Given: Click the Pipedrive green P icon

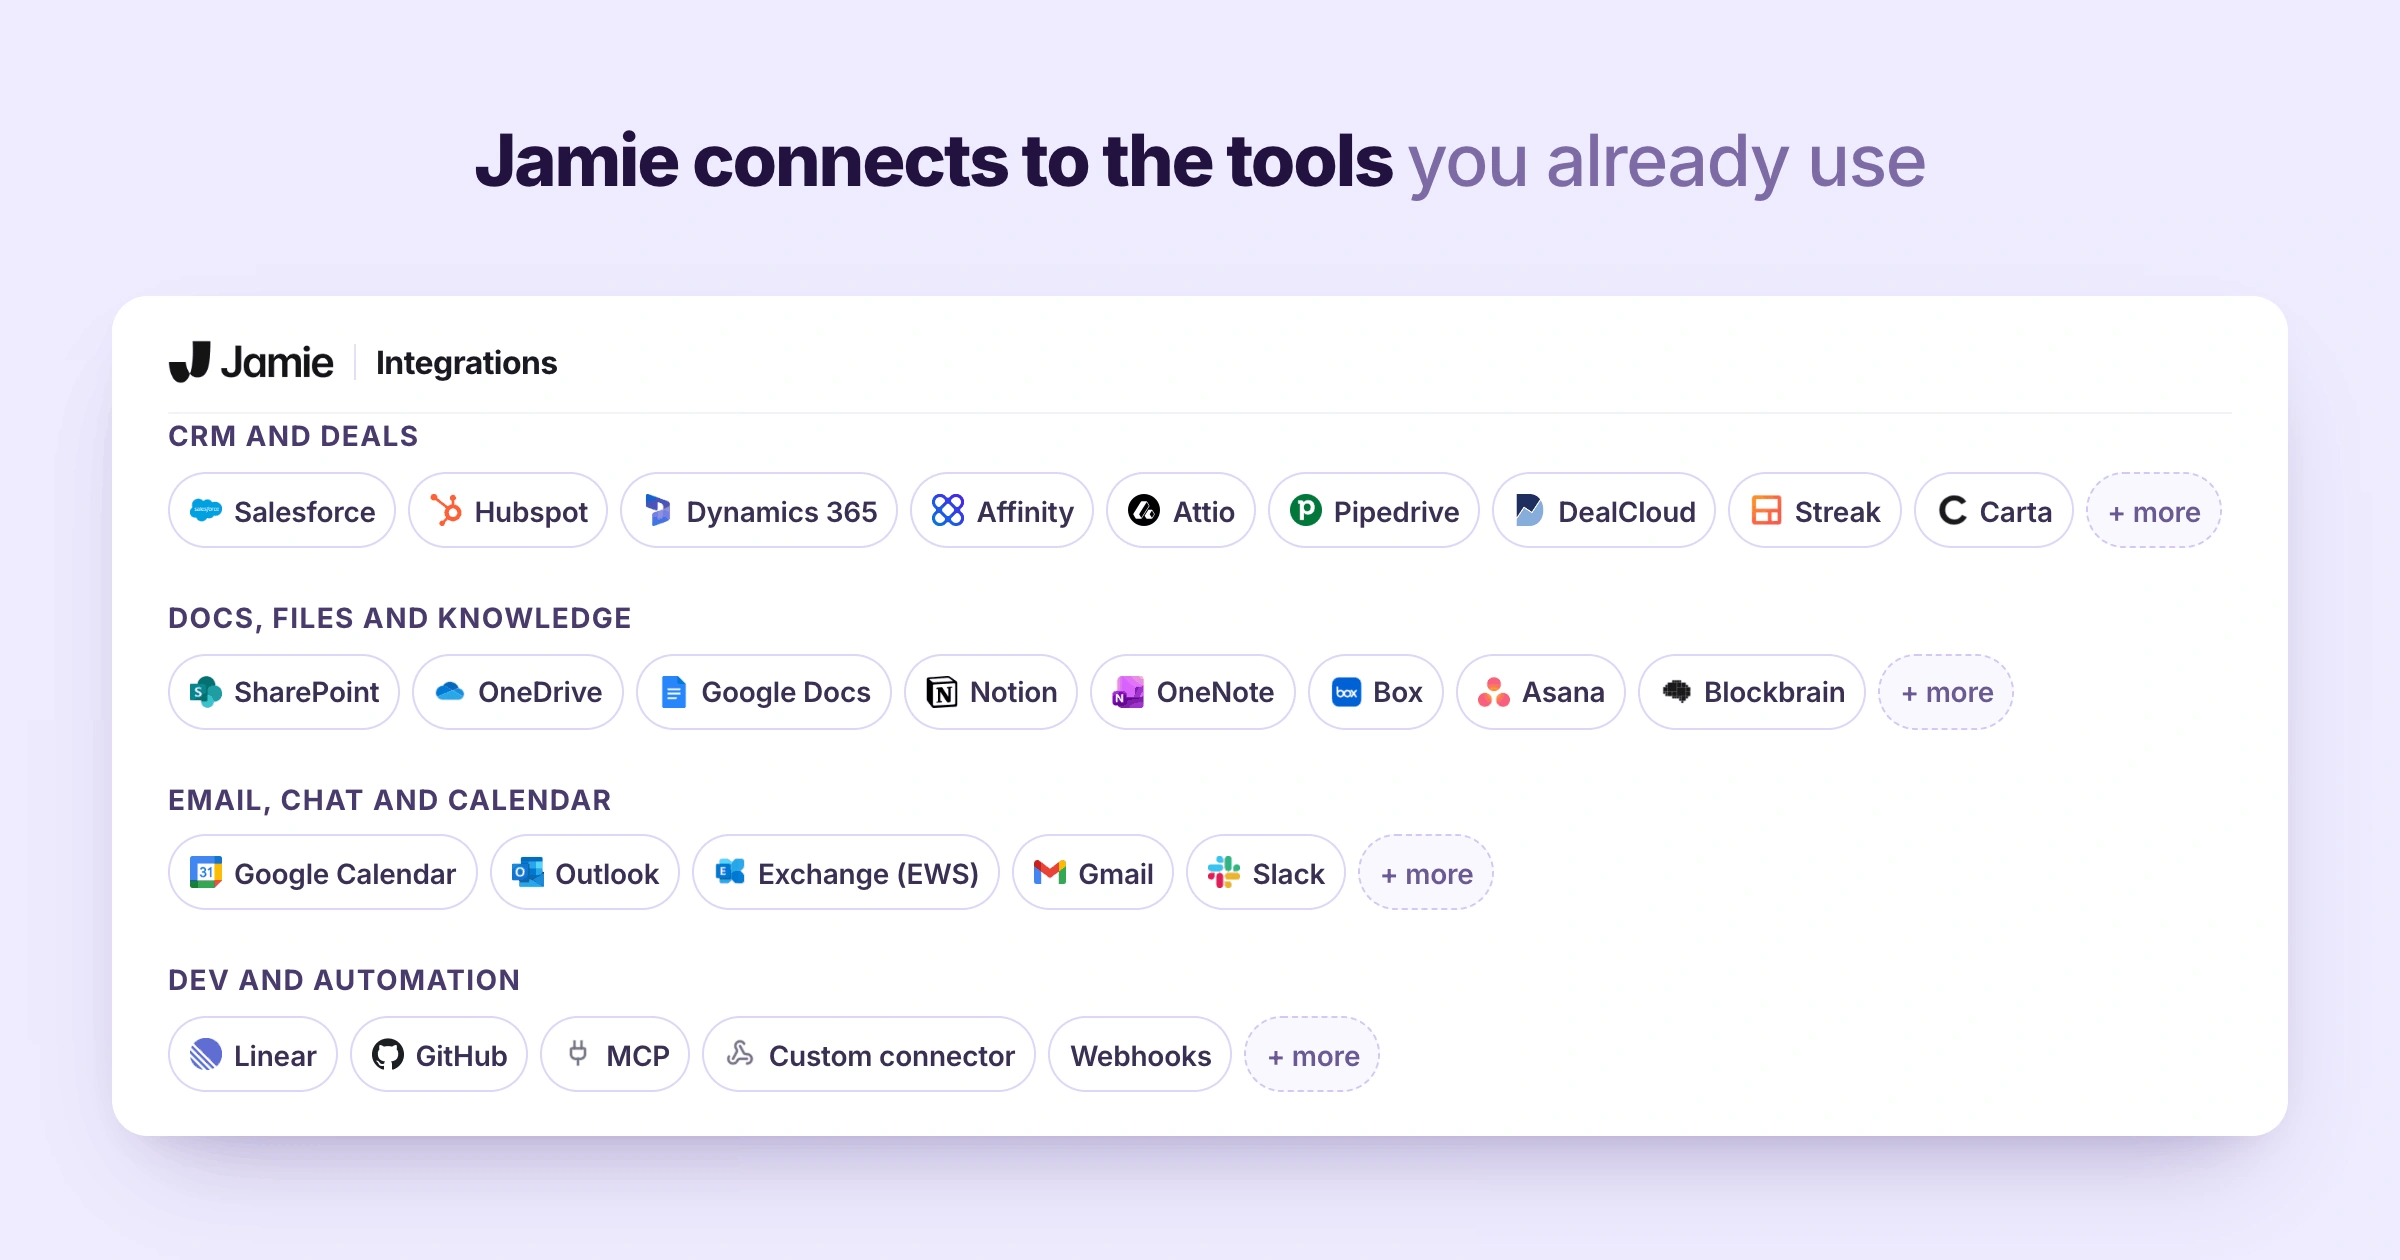Looking at the screenshot, I should click(1305, 511).
